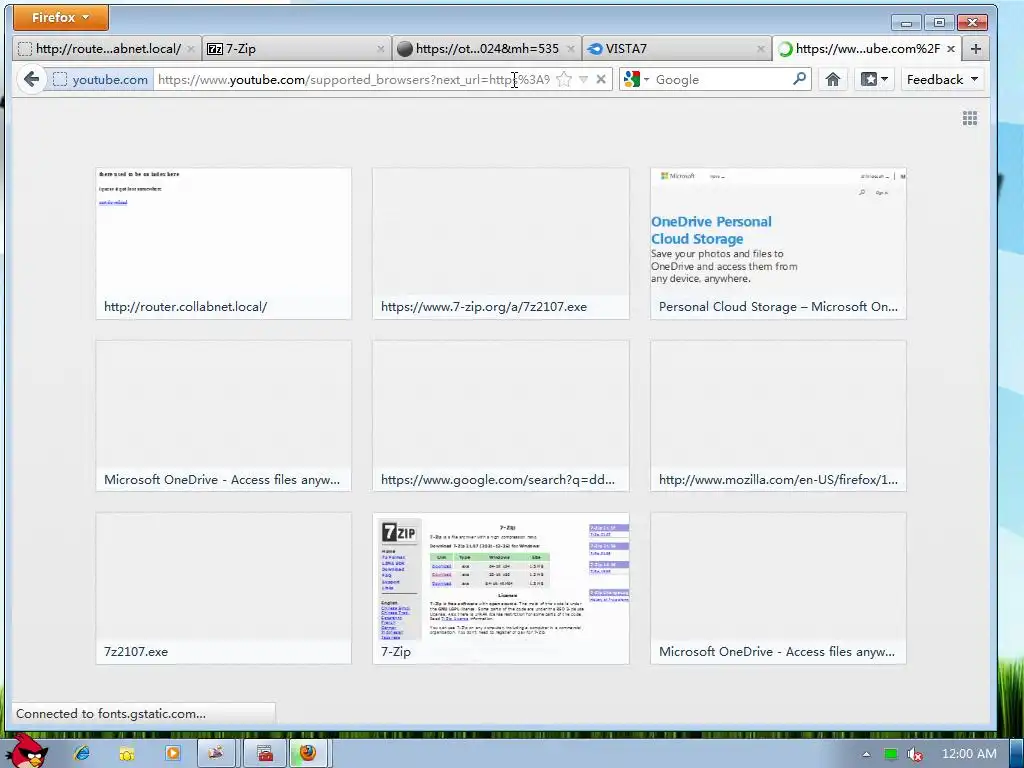The image size is (1024, 768).
Task: Open the Feedback dropdown
Action: pos(942,80)
